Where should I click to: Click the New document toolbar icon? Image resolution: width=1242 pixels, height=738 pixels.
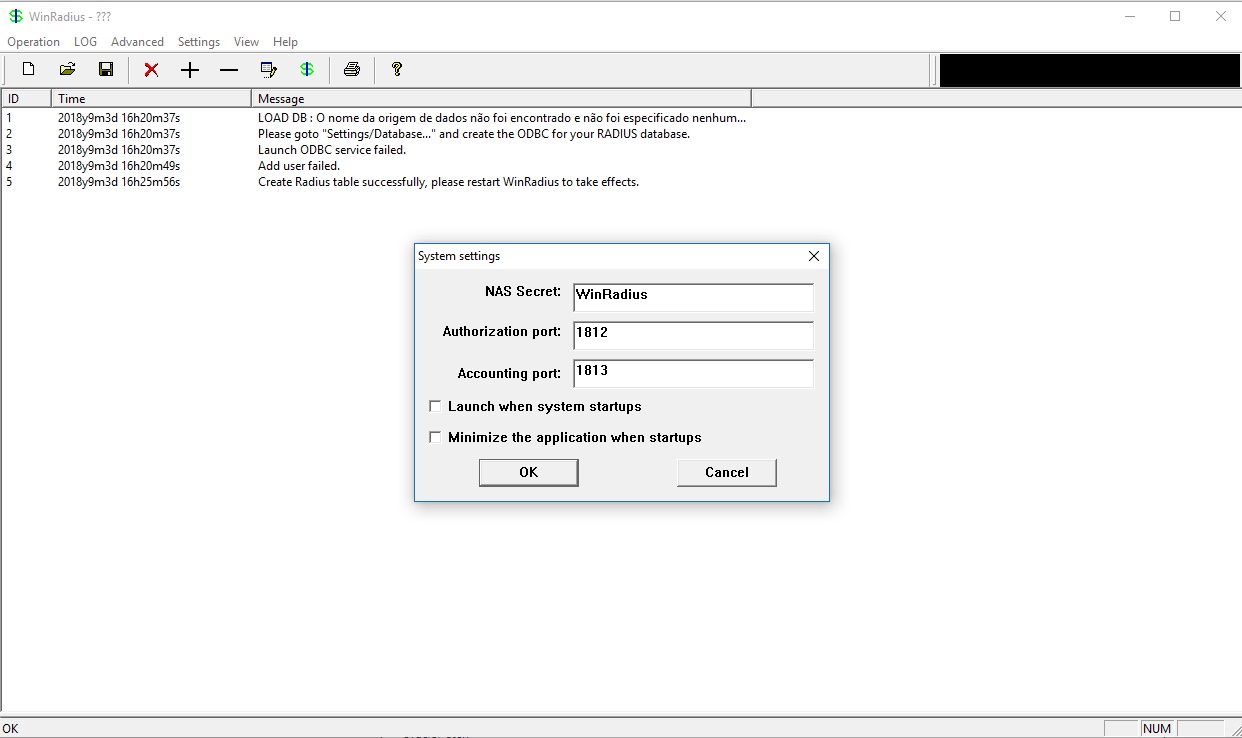(x=29, y=70)
